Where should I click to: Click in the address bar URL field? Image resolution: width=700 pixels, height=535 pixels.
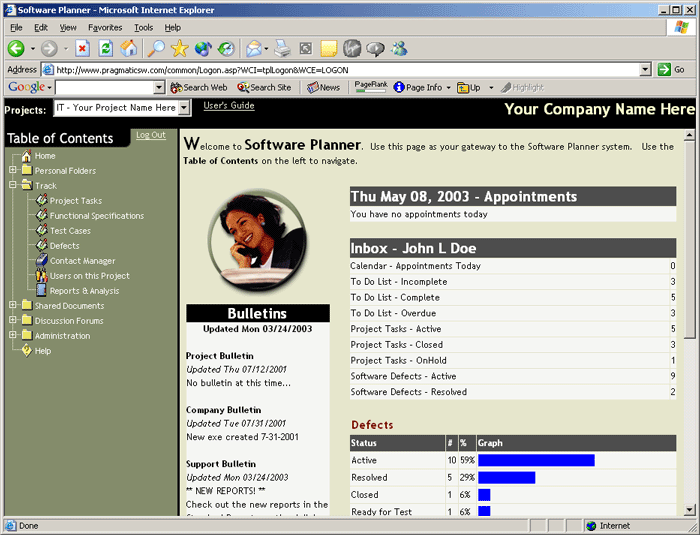click(x=342, y=70)
